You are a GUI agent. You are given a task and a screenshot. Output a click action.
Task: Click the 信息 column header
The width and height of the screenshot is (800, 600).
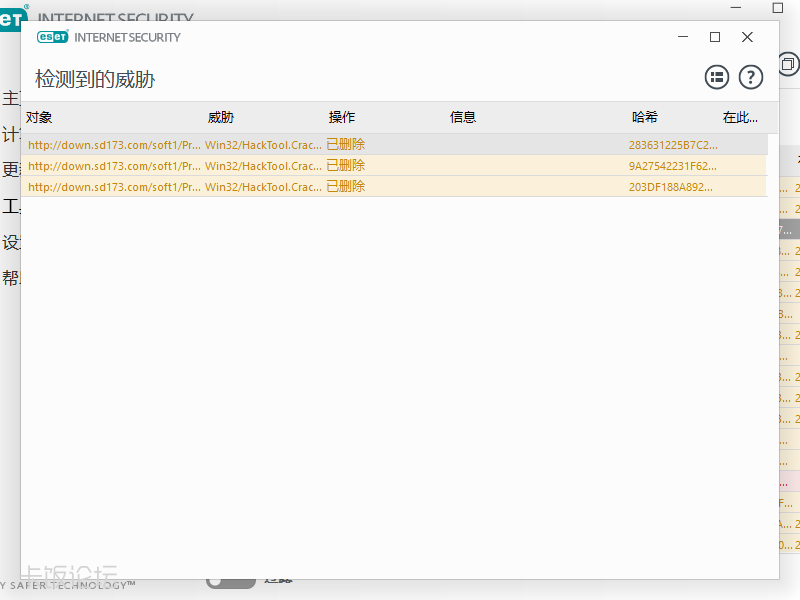(x=463, y=118)
